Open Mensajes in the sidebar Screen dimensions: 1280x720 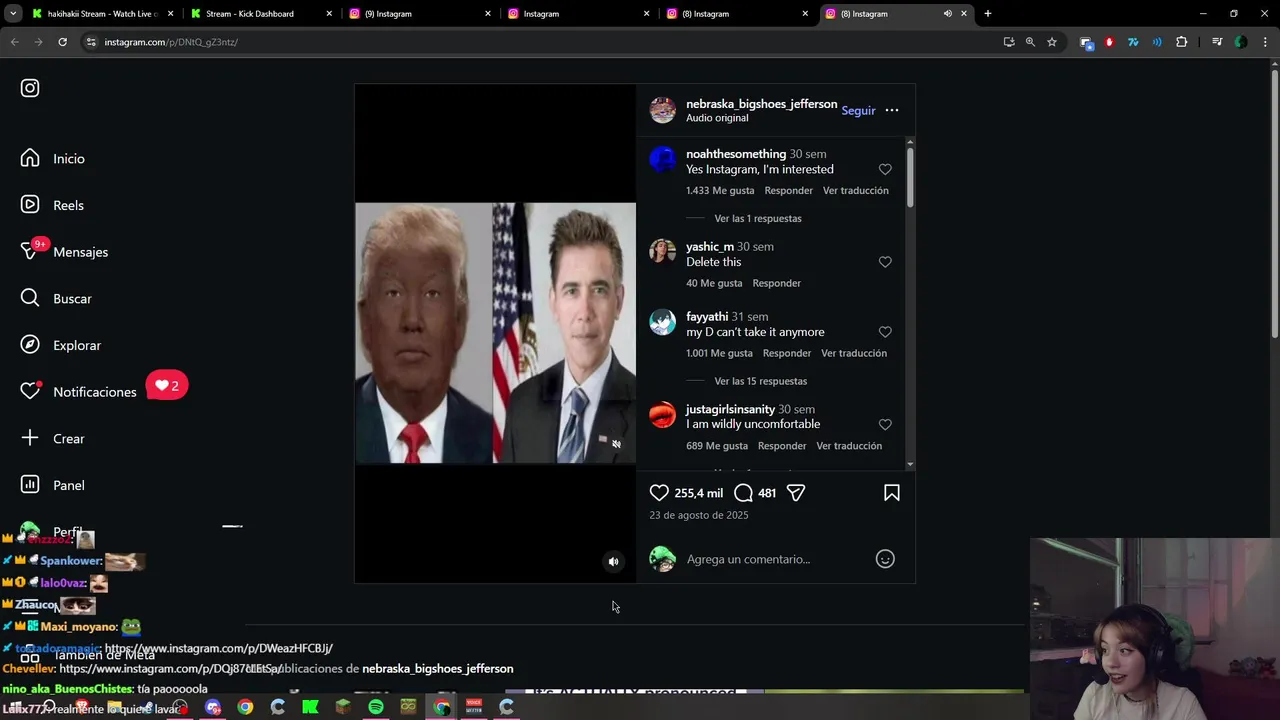click(65, 252)
